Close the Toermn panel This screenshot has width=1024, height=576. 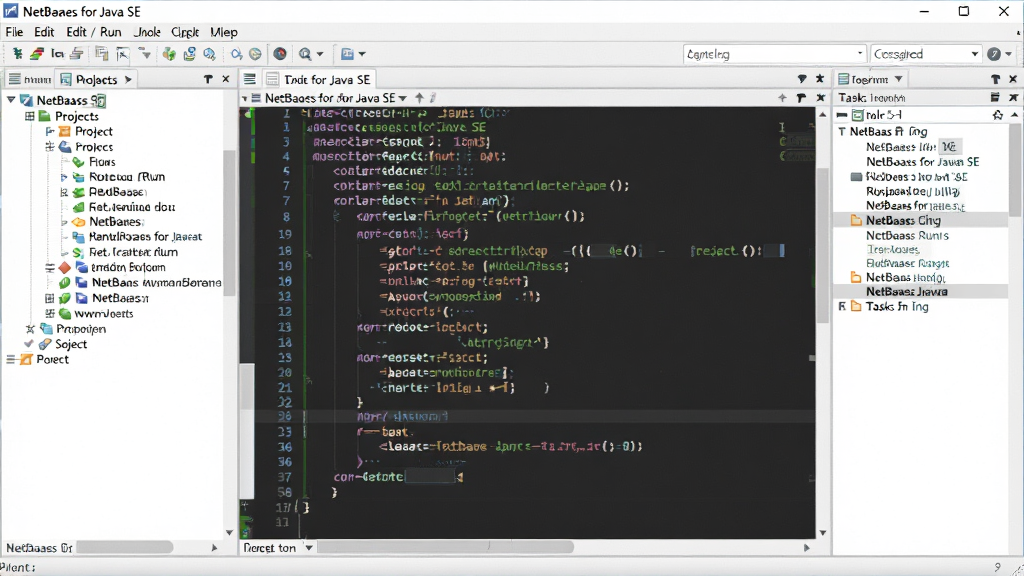pyautogui.click(x=1014, y=79)
